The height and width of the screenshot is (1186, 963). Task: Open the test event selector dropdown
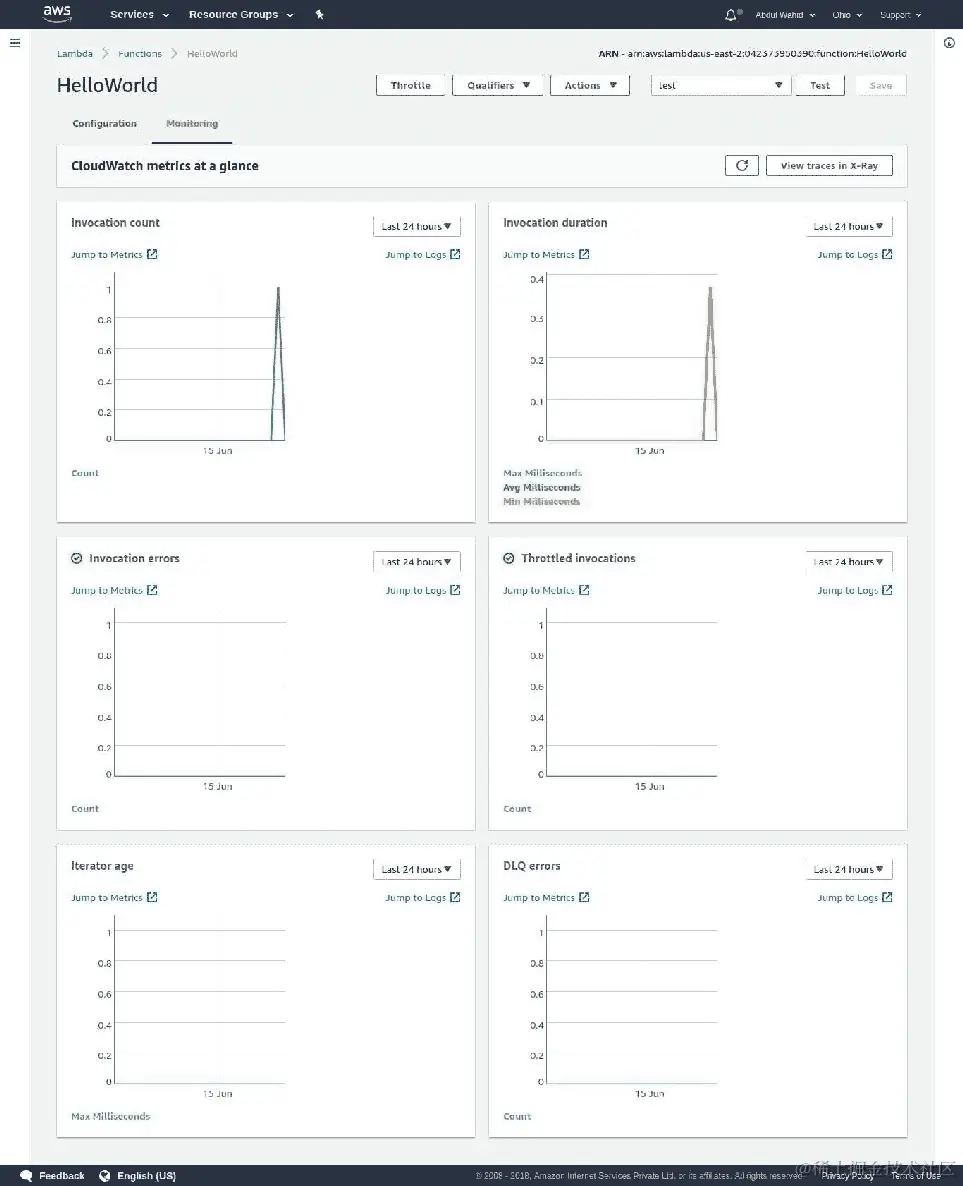[720, 85]
